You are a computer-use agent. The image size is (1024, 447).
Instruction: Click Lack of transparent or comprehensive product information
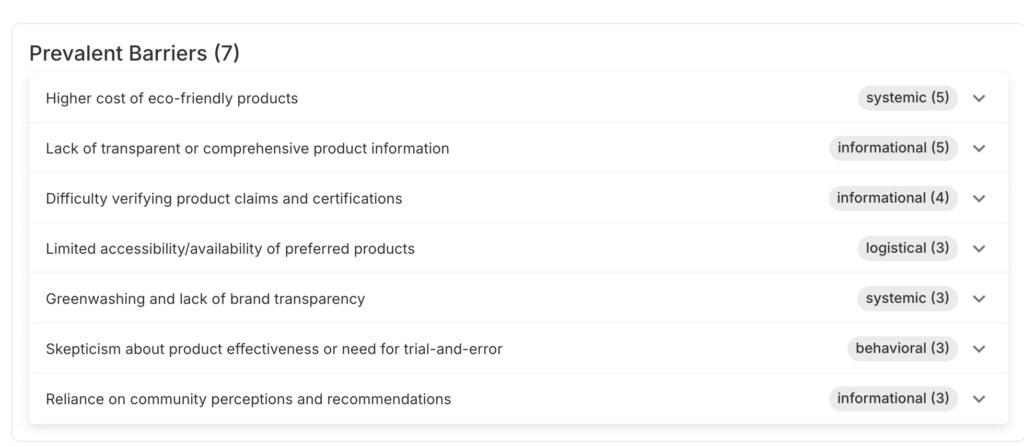point(247,148)
